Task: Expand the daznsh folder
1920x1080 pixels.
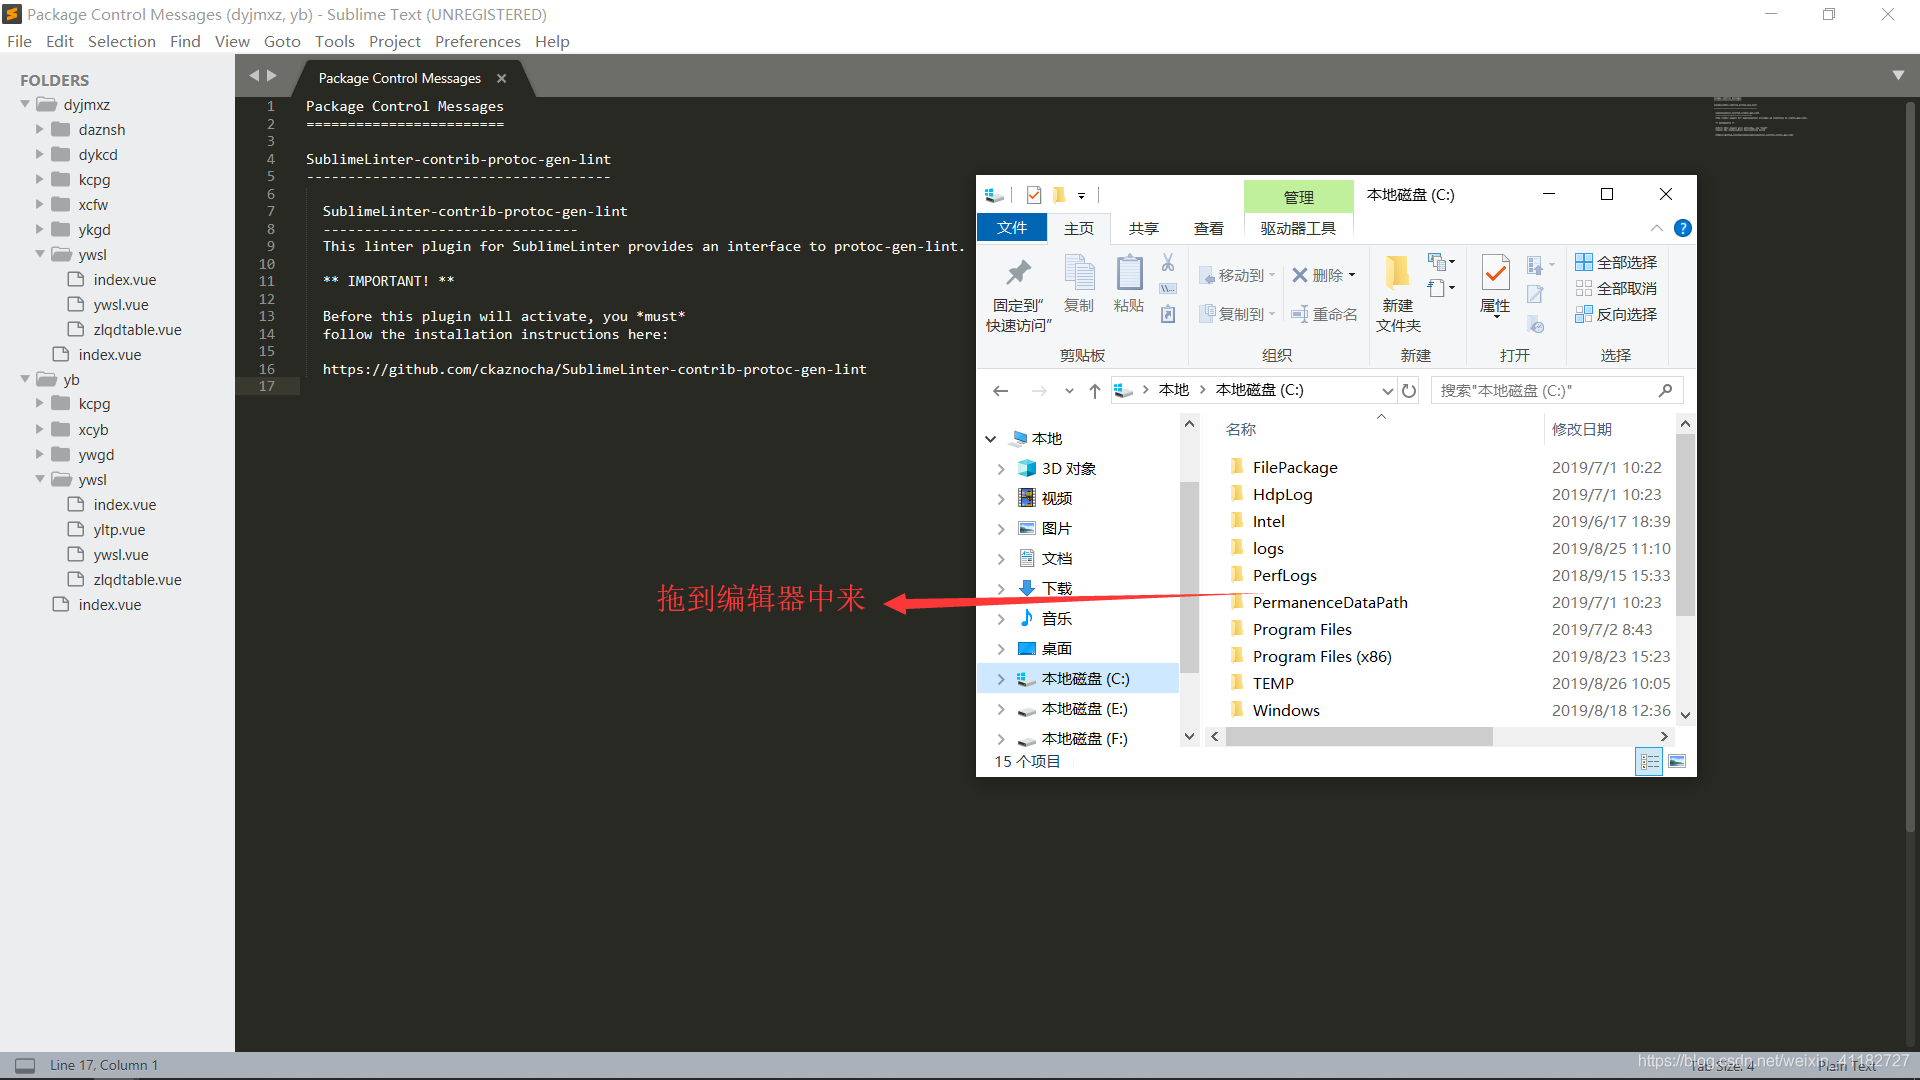Action: (x=40, y=129)
